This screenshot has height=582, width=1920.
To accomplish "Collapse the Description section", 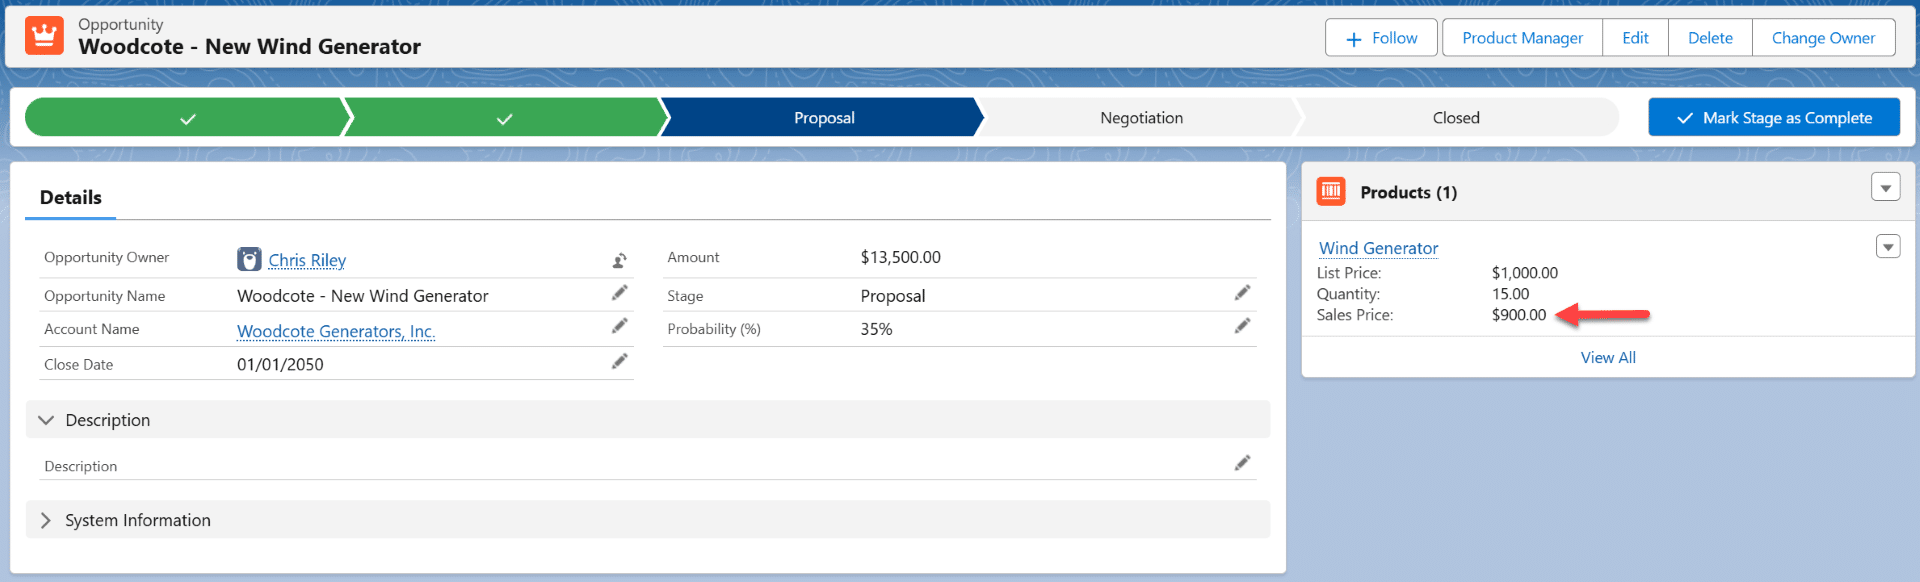I will (46, 420).
